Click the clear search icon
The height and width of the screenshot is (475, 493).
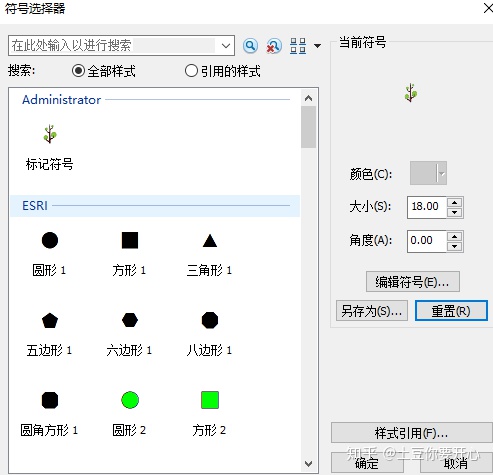pos(273,46)
